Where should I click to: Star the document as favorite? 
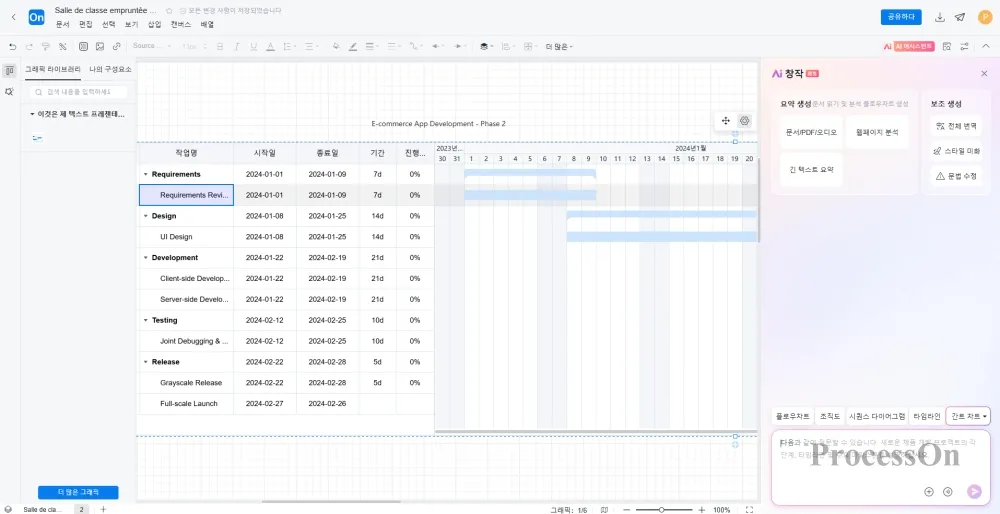point(168,10)
